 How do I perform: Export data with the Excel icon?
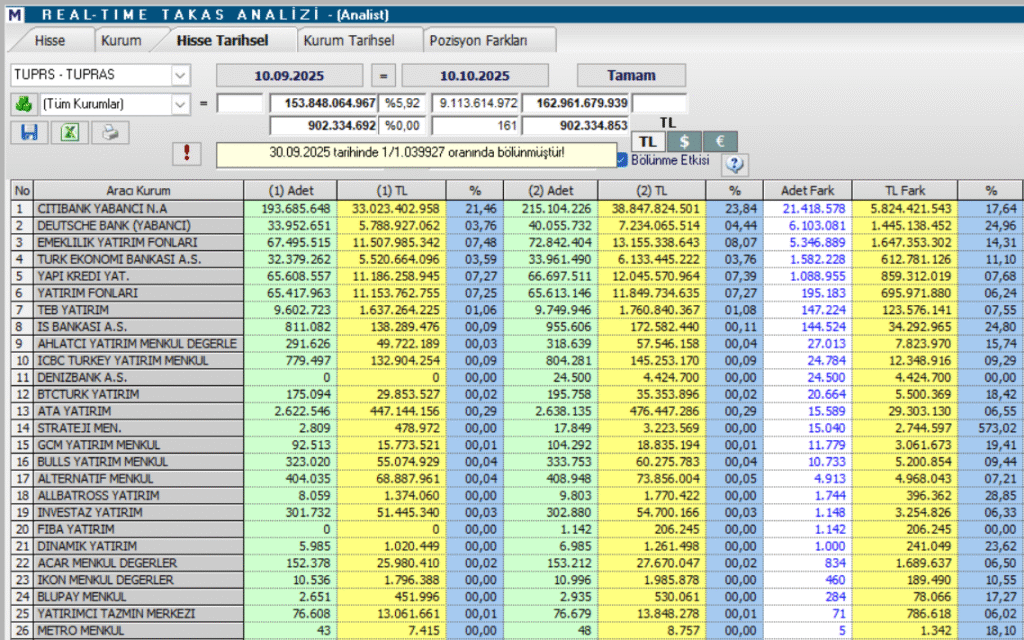point(70,133)
